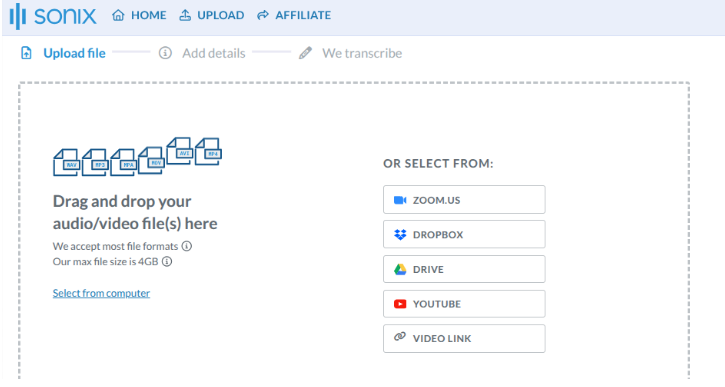Click the Select from computer link
The width and height of the screenshot is (725, 387).
click(101, 293)
